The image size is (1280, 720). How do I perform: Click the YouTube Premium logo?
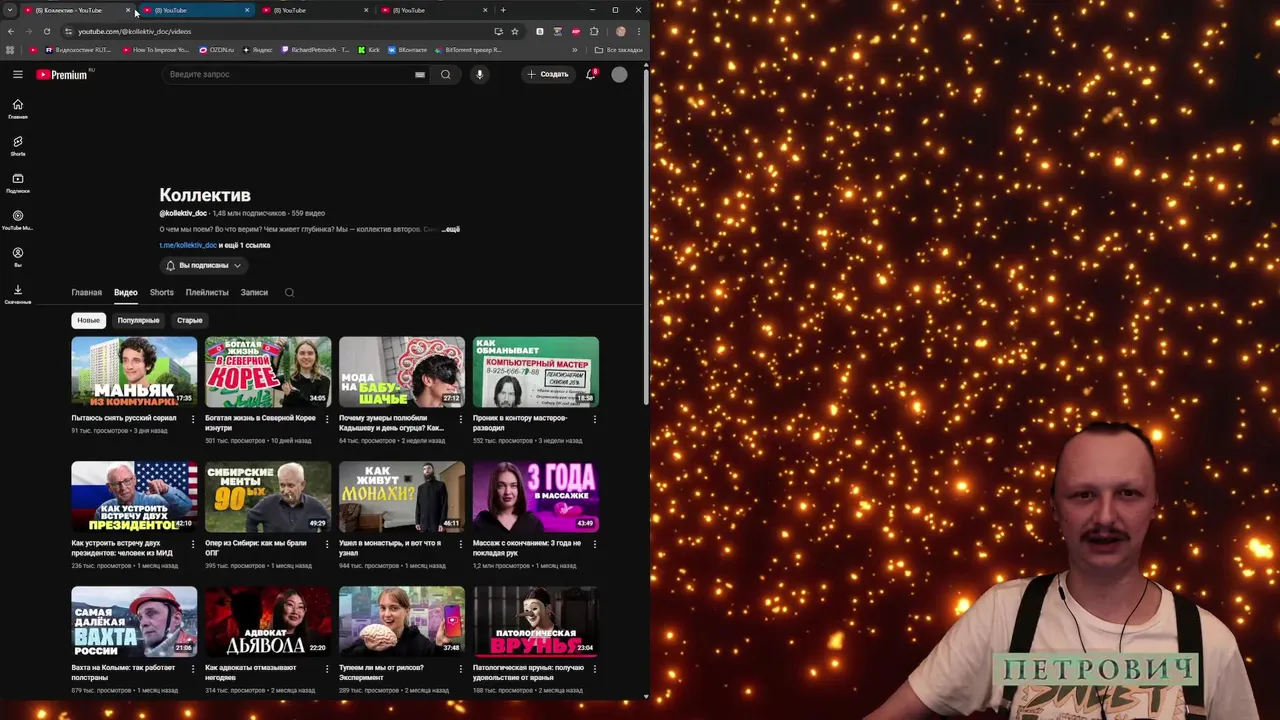click(62, 74)
